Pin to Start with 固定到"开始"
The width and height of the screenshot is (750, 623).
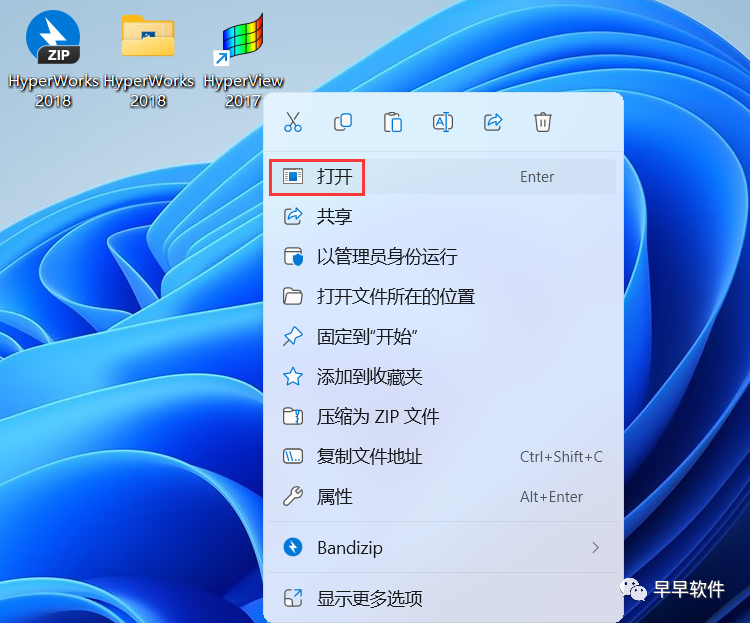367,337
